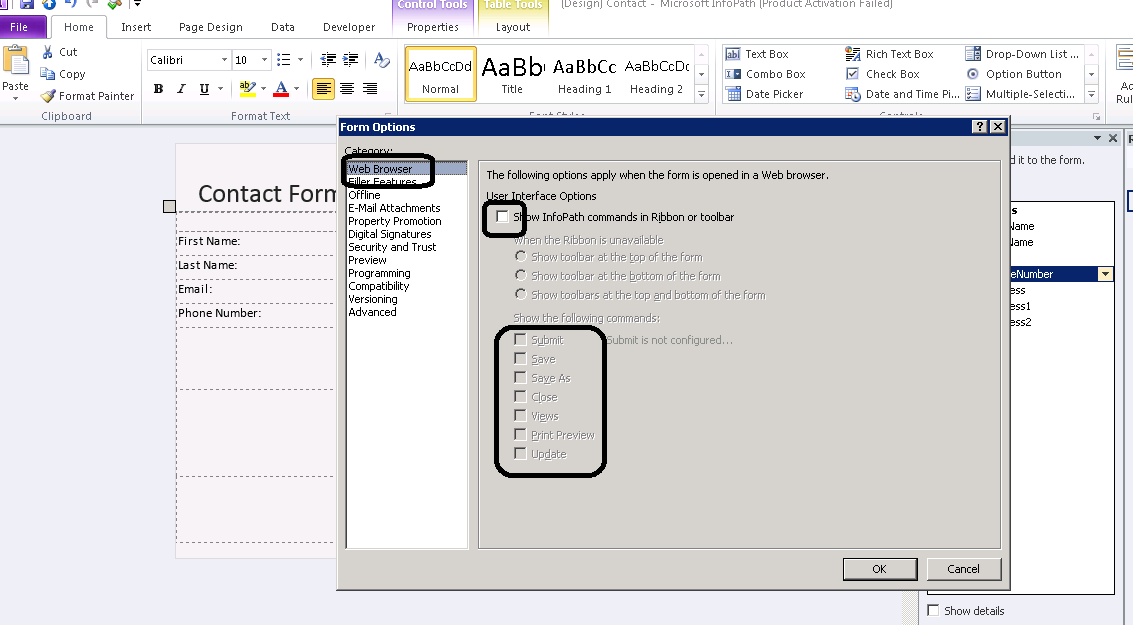This screenshot has height=625, width=1133.
Task: Confirm form options with OK
Action: (x=879, y=568)
